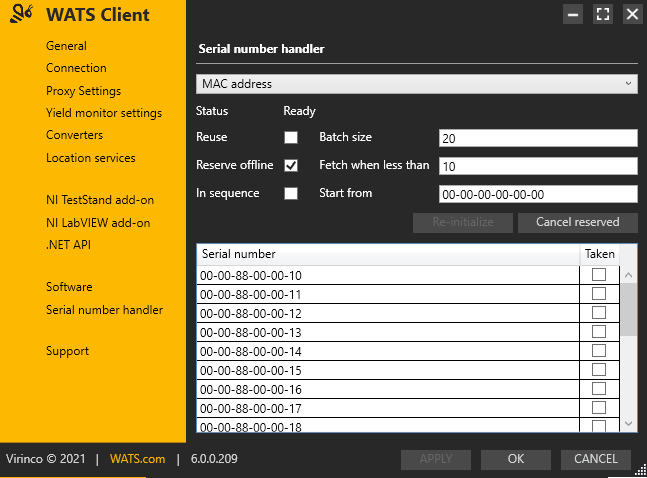Viewport: 647px width, 478px height.
Task: Open the MAC address dropdown
Action: click(x=417, y=84)
